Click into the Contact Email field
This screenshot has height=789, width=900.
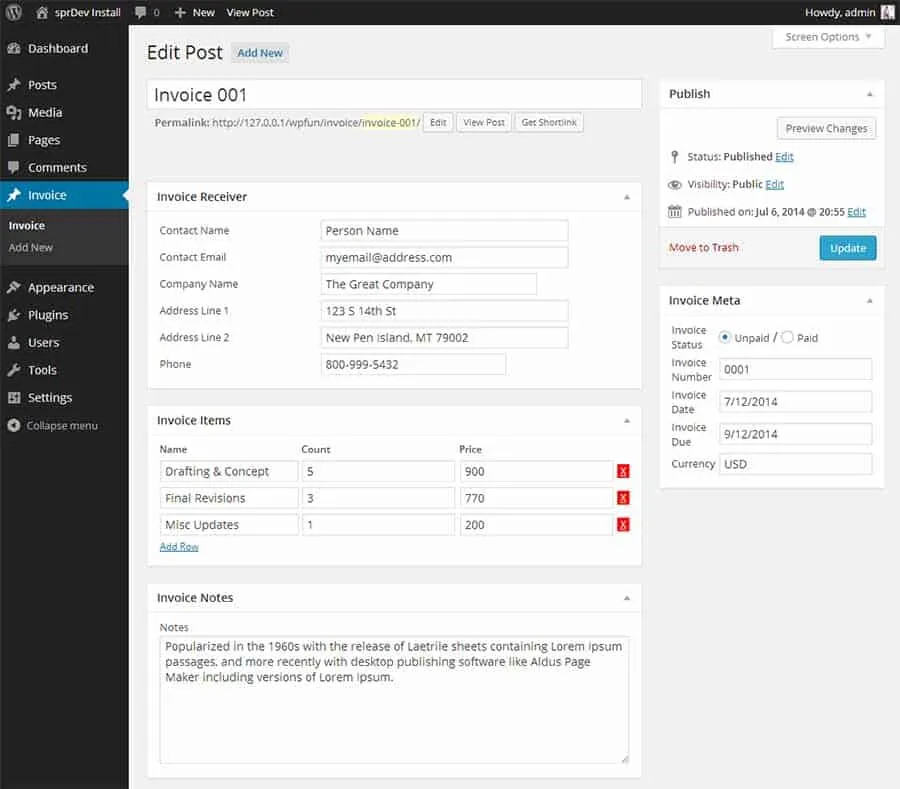(444, 257)
